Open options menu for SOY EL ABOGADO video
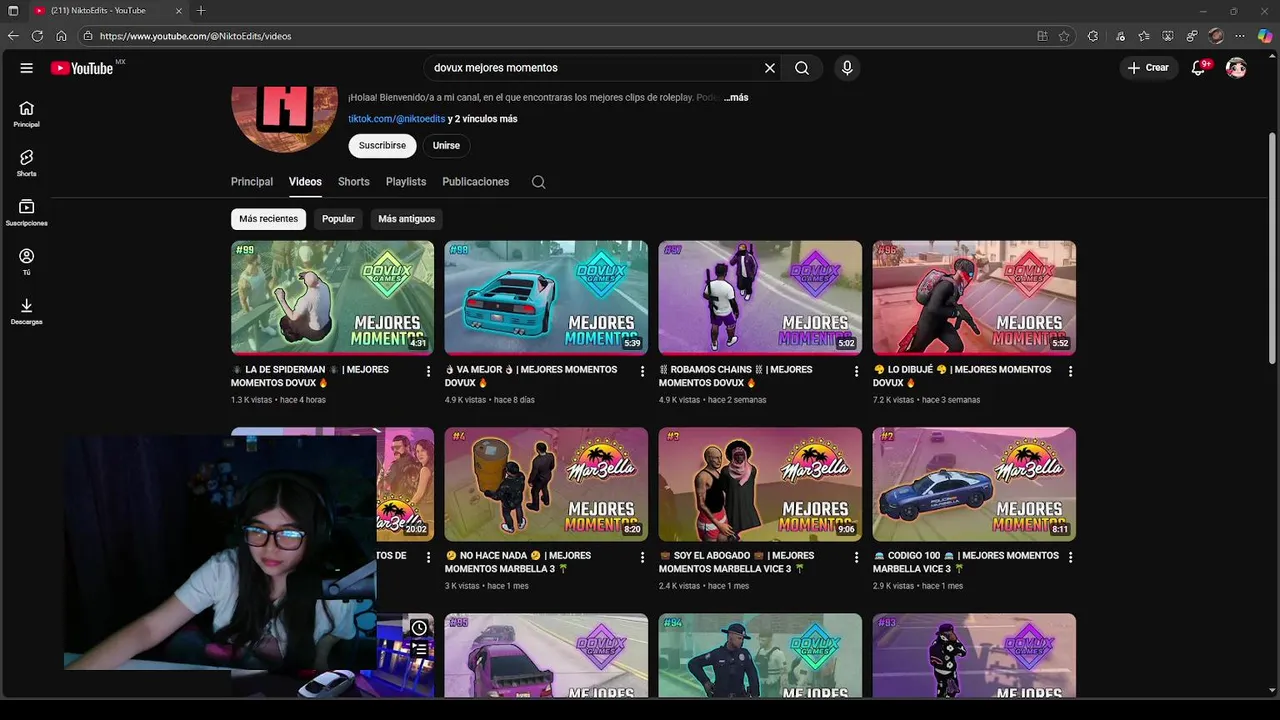This screenshot has height=720, width=1280. [x=856, y=557]
